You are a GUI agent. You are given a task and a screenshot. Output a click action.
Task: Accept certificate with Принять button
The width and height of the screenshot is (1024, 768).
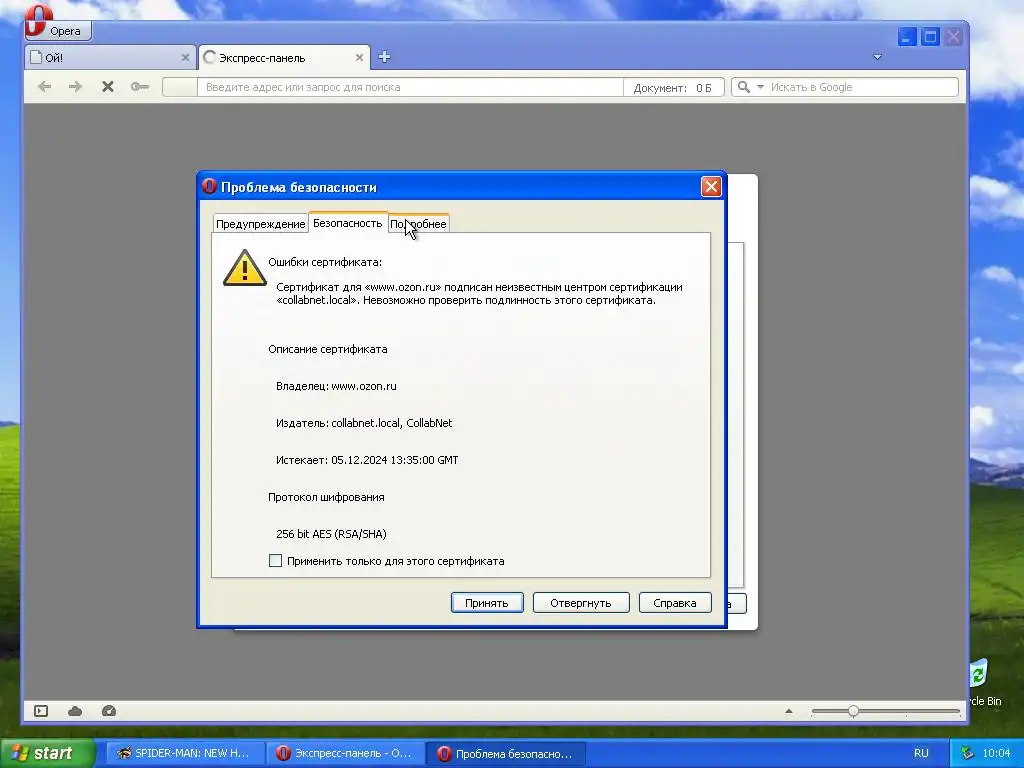click(487, 603)
